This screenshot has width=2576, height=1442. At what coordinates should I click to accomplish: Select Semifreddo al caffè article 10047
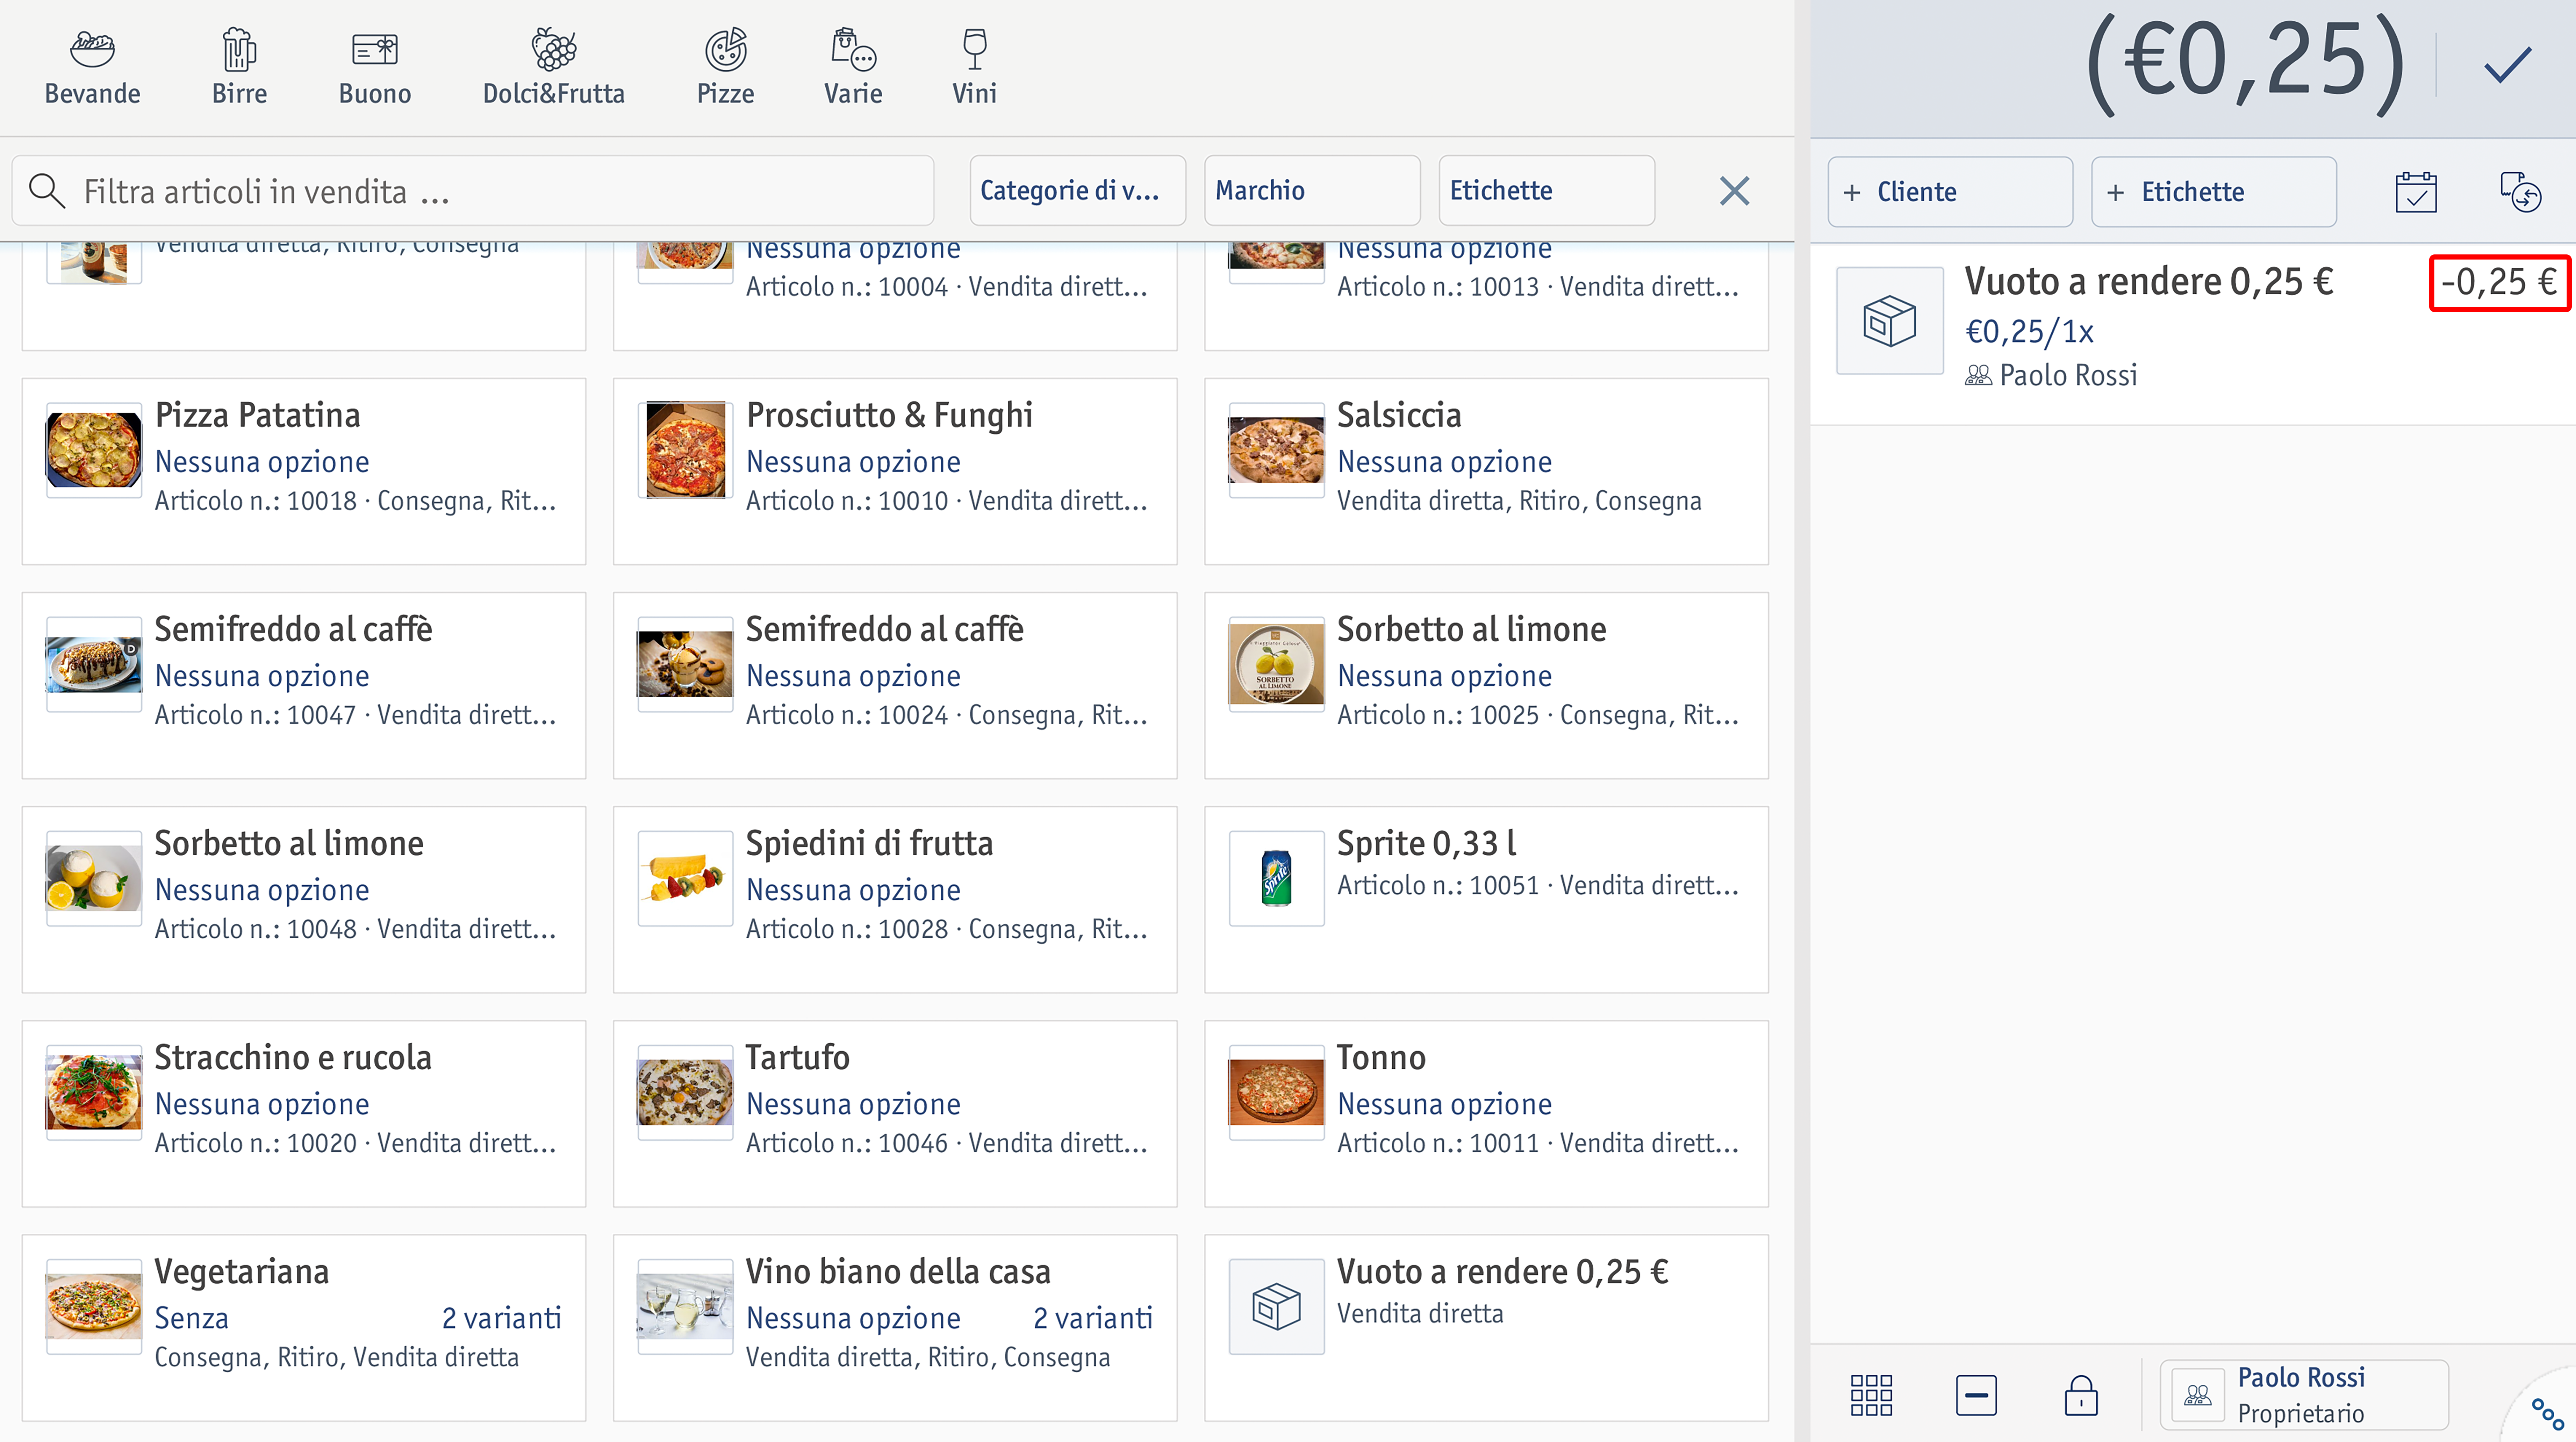304,685
